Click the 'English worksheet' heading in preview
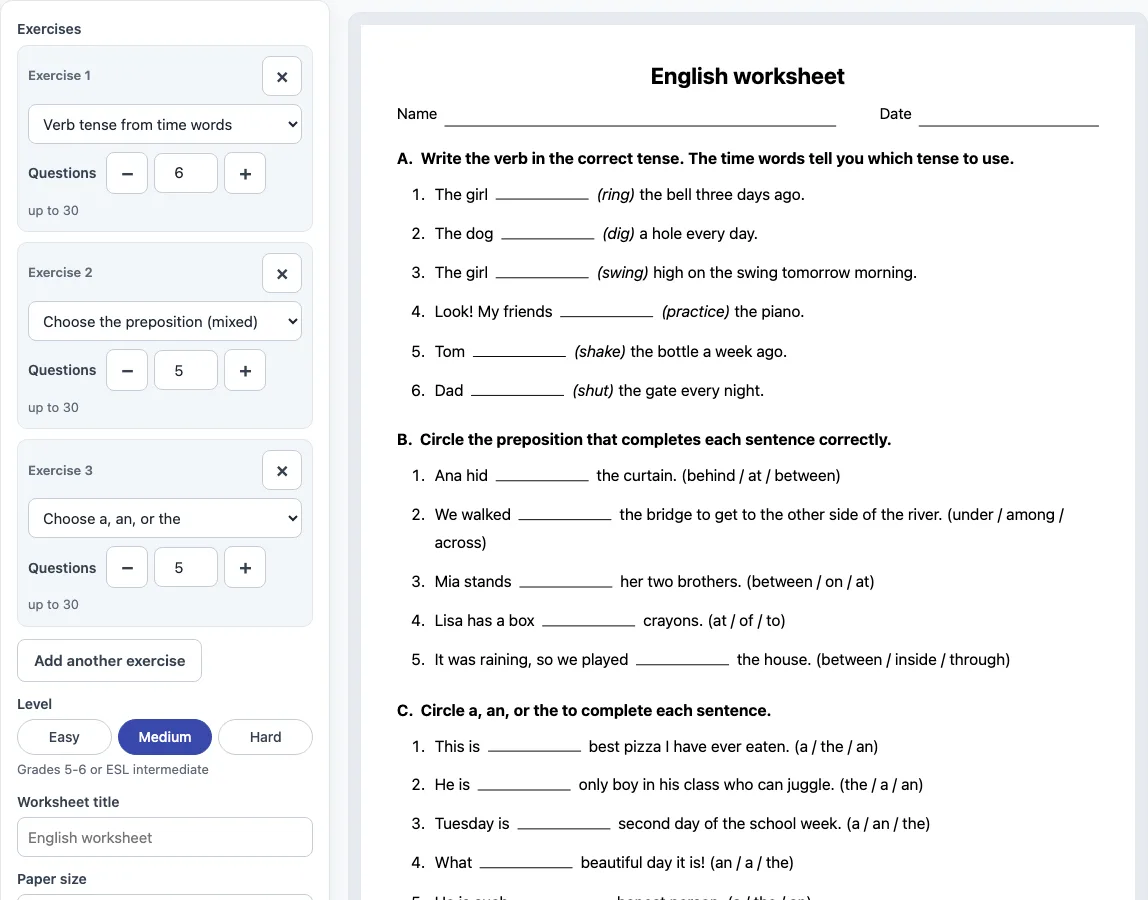 click(x=748, y=76)
